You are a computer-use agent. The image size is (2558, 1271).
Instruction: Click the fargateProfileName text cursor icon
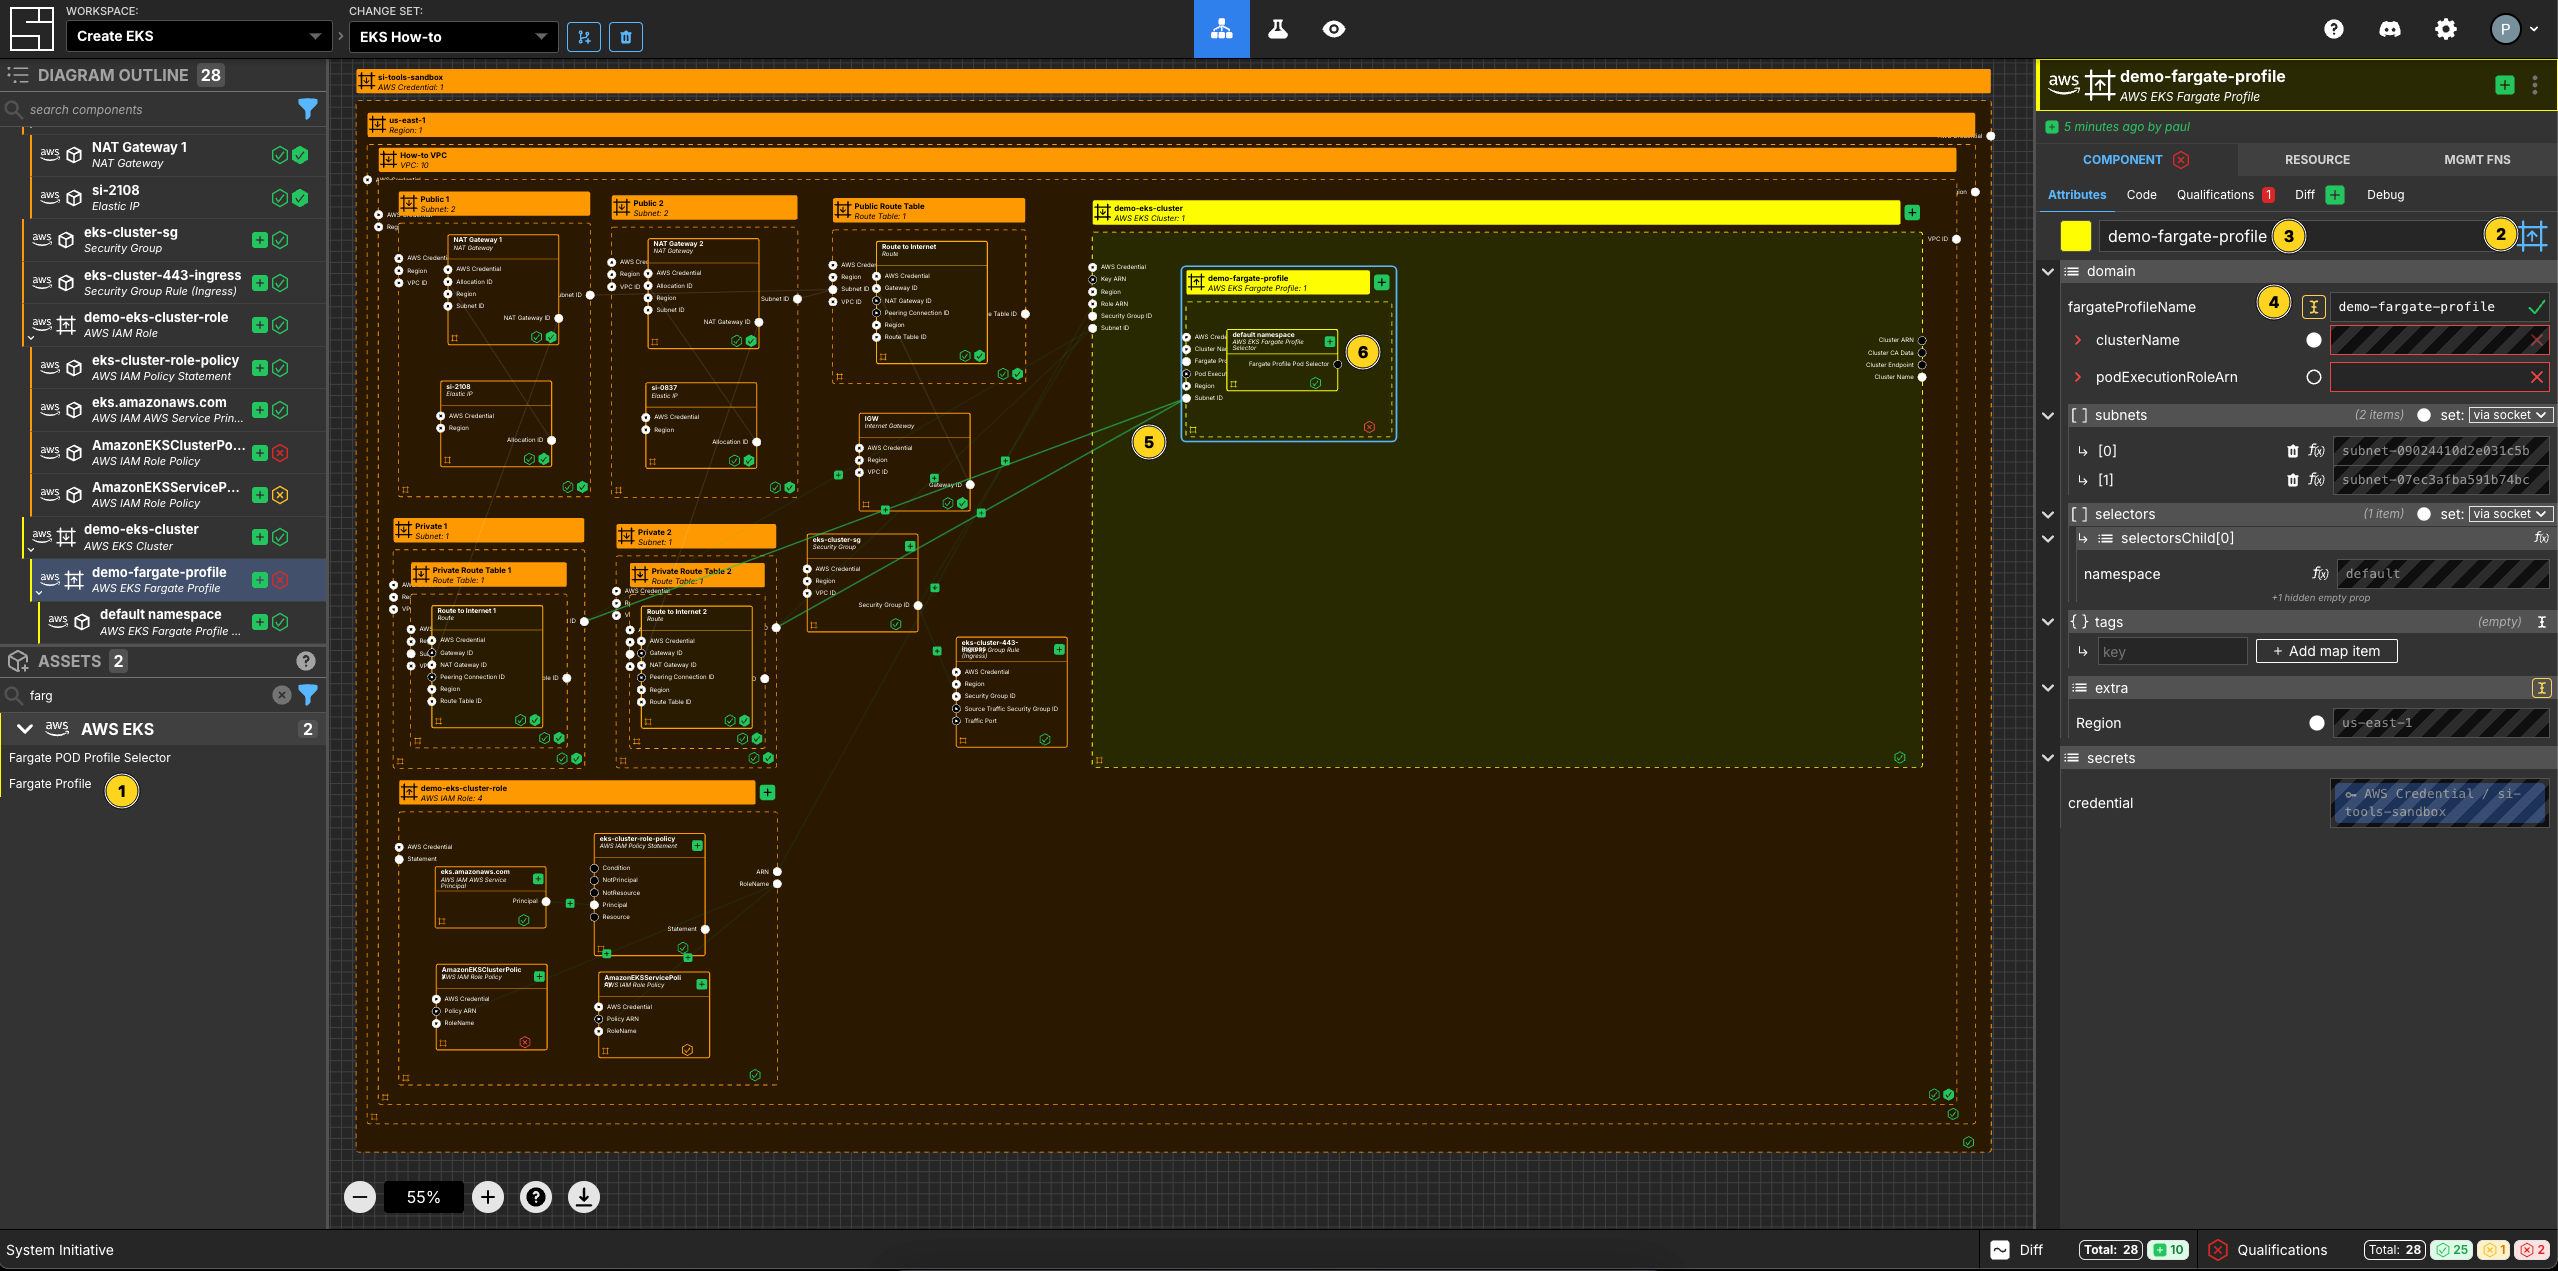coord(2314,307)
